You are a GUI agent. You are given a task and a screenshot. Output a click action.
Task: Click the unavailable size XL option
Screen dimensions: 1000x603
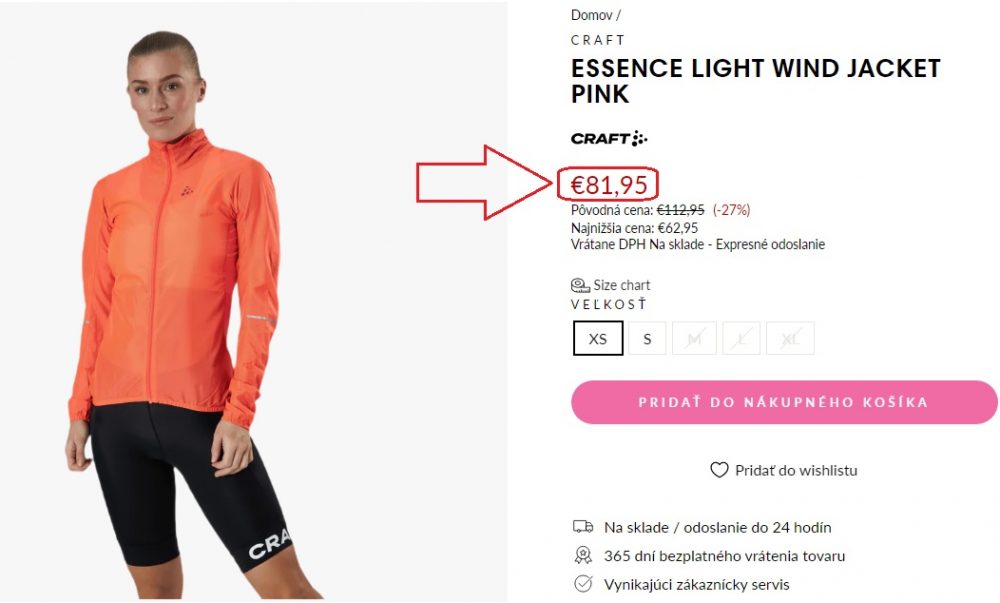point(789,338)
